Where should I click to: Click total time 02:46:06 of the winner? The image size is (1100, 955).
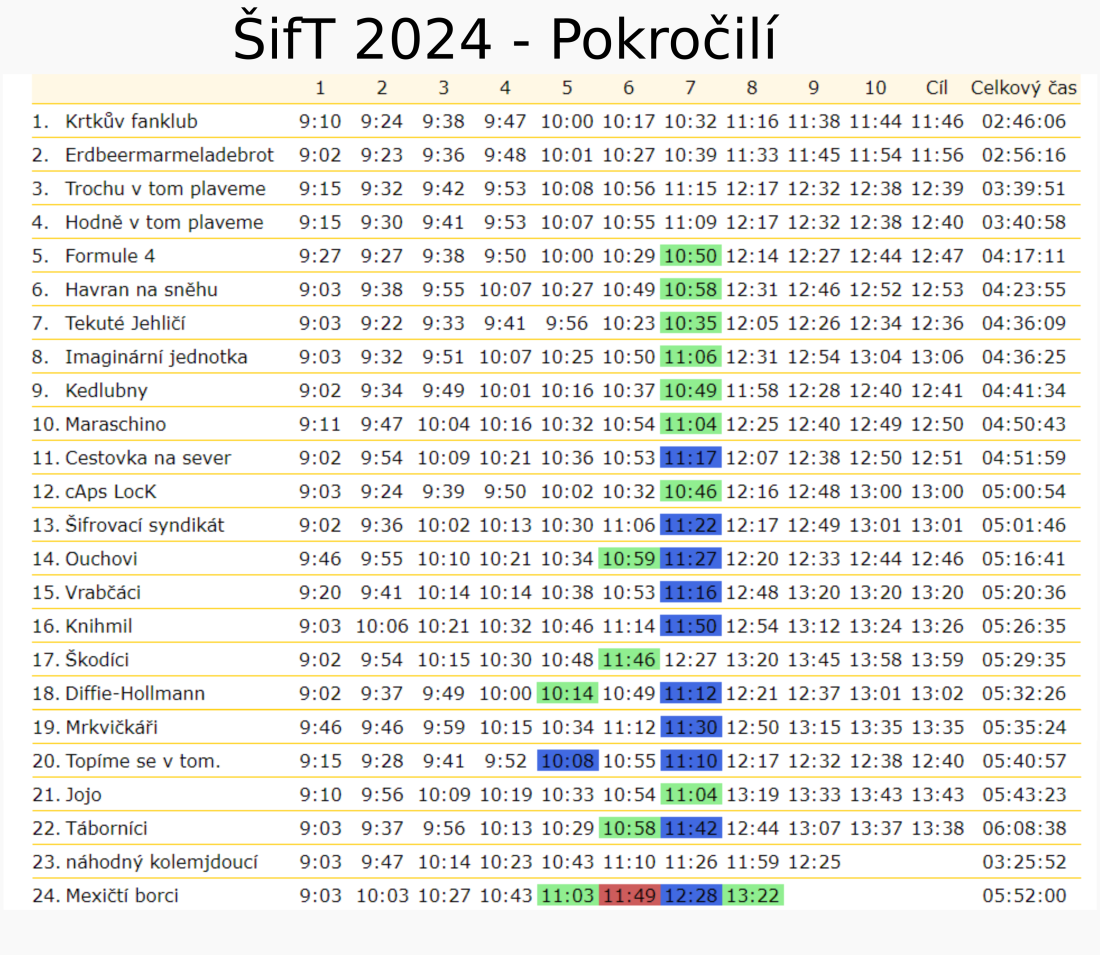(x=1023, y=122)
